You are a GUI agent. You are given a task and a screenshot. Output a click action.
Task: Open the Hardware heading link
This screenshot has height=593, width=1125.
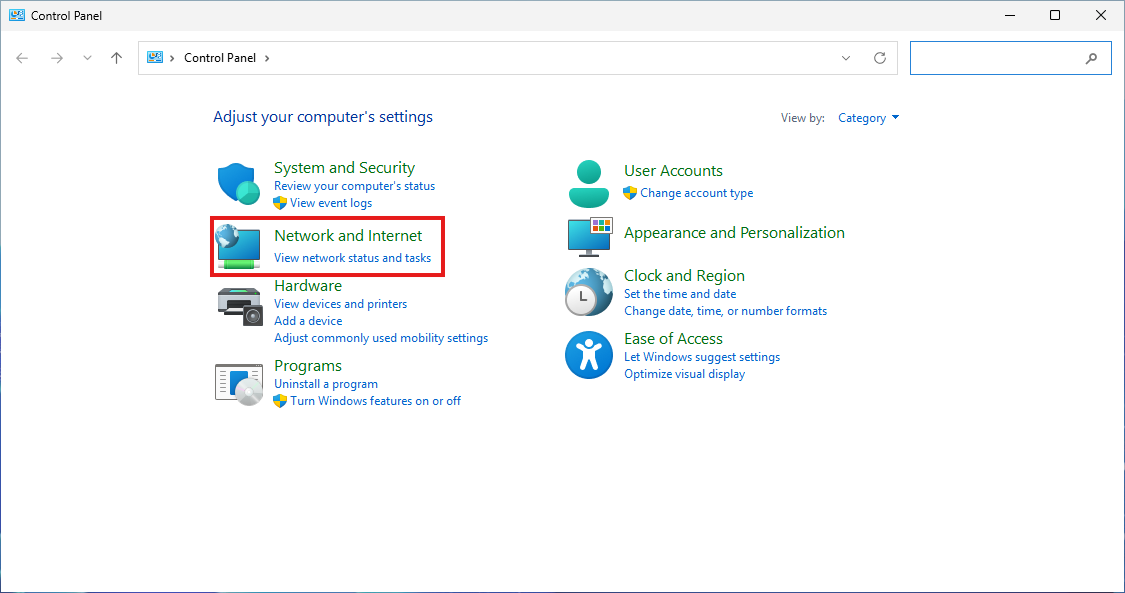(308, 285)
